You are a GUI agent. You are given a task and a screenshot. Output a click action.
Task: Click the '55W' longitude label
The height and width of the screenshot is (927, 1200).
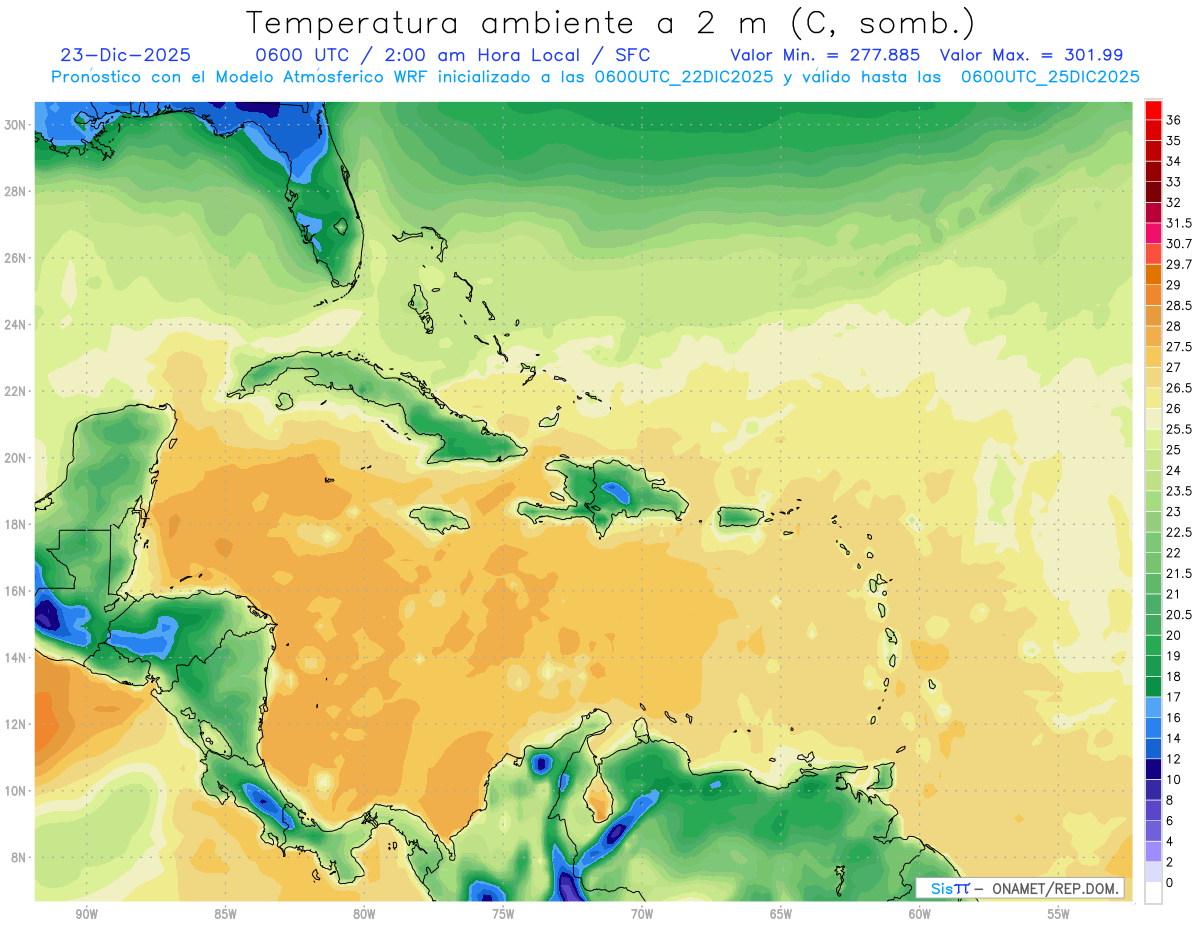[1059, 914]
